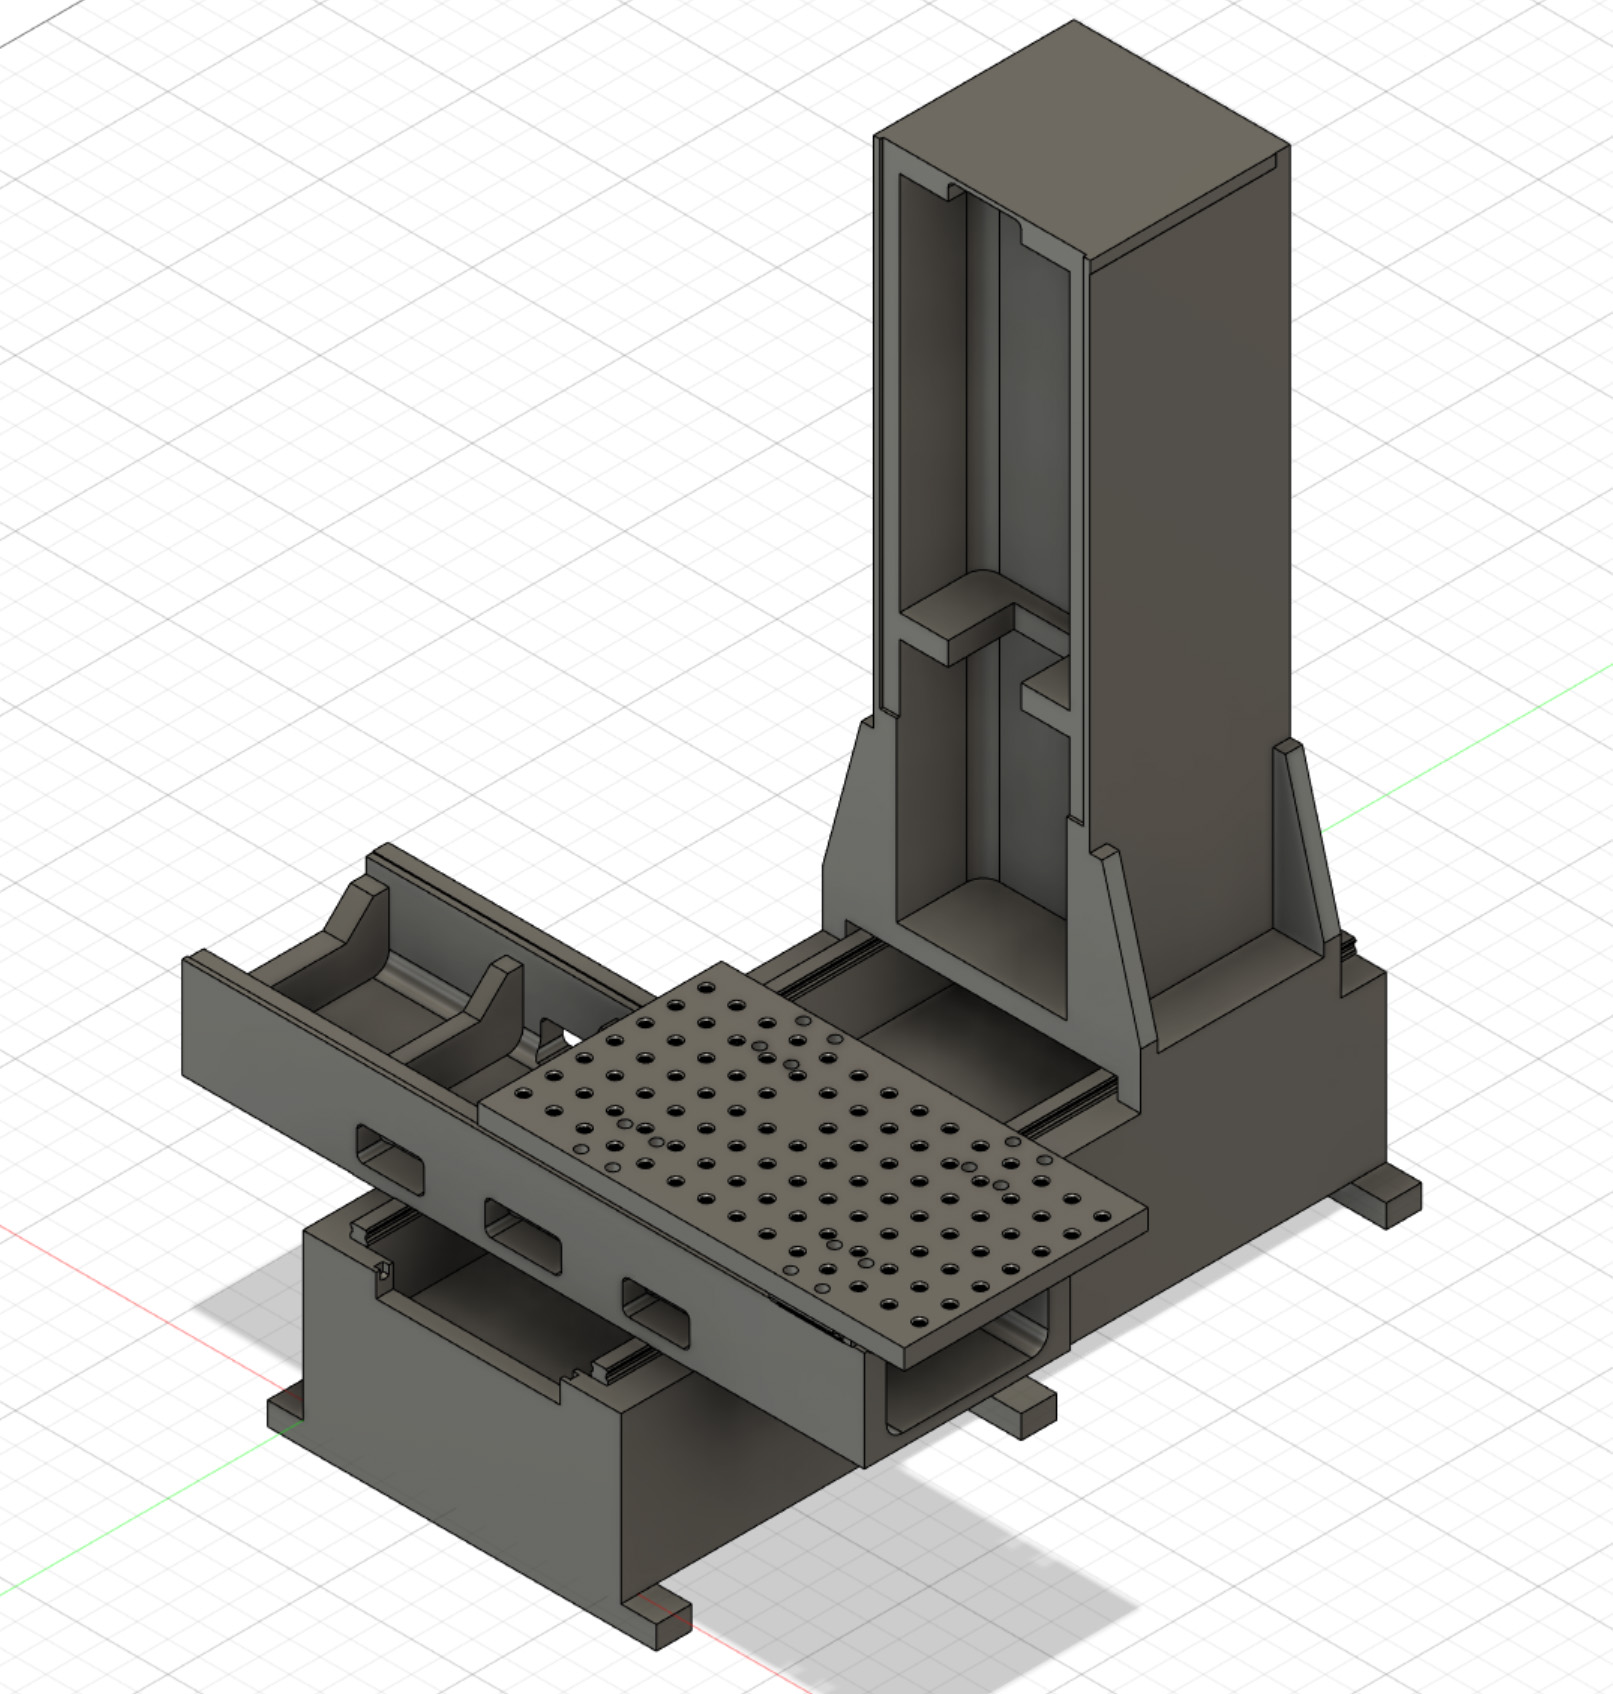Select the left triangular gusset at column base
This screenshot has height=1694, width=1613.
coord(850,830)
